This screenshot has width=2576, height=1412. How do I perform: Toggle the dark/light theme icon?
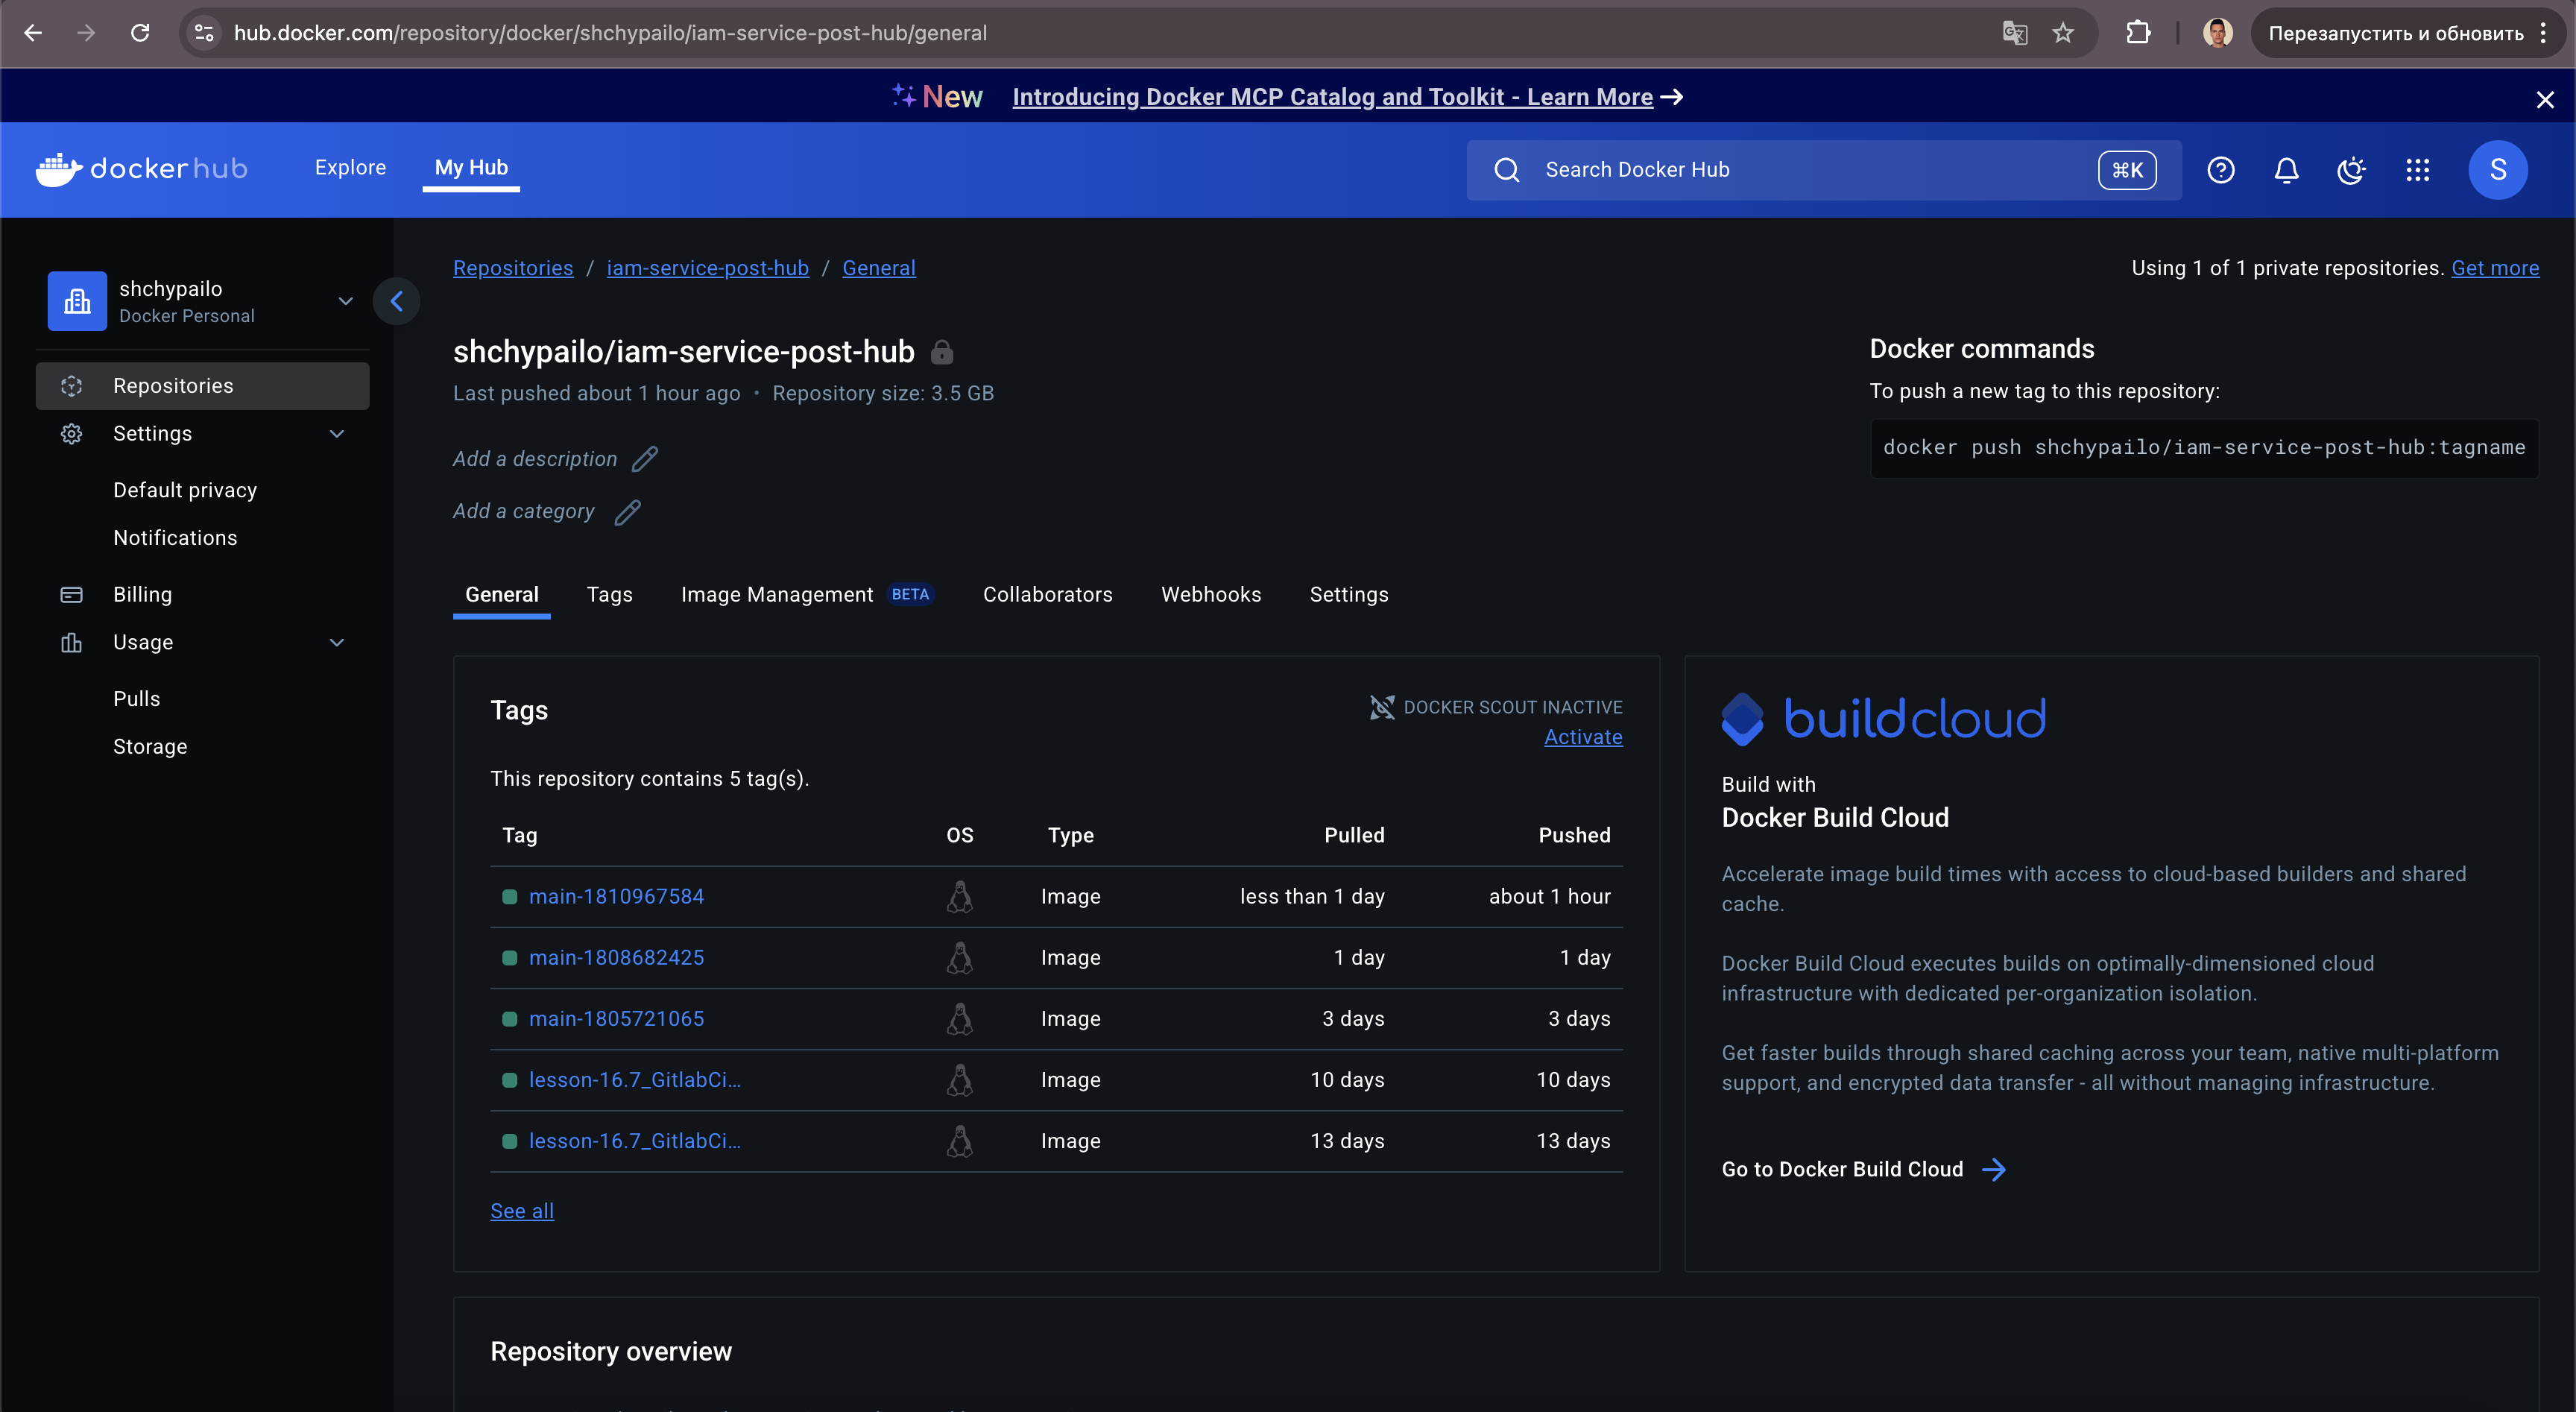pos(2351,170)
